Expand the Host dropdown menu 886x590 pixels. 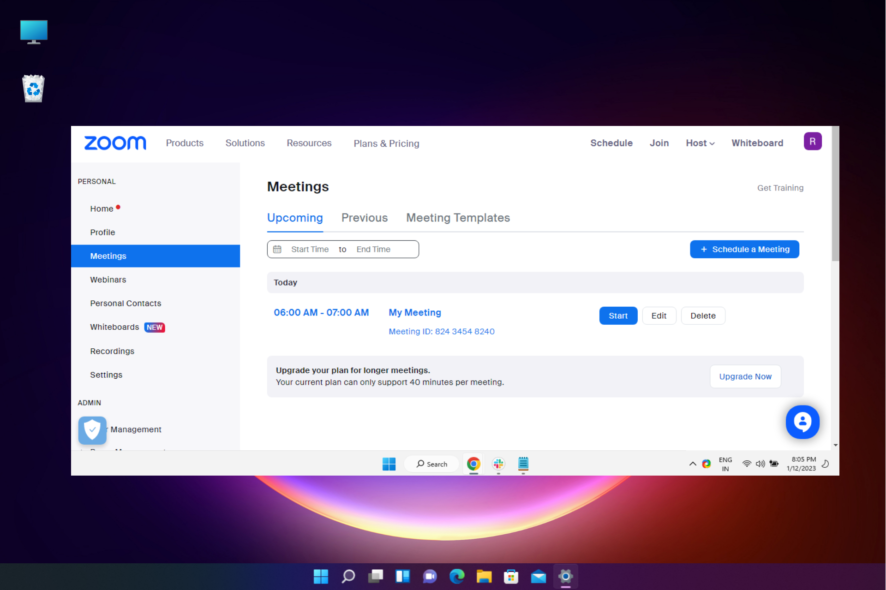click(700, 143)
